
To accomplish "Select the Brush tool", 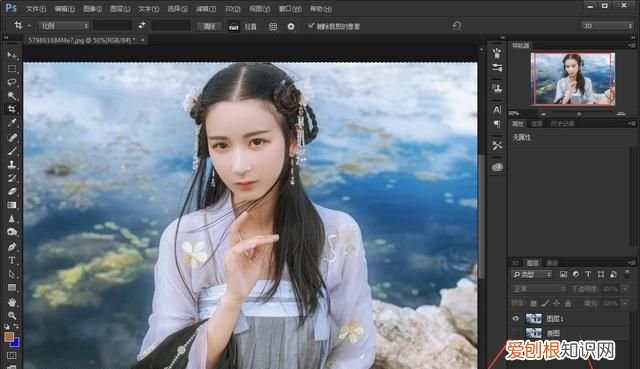I will click(x=12, y=151).
